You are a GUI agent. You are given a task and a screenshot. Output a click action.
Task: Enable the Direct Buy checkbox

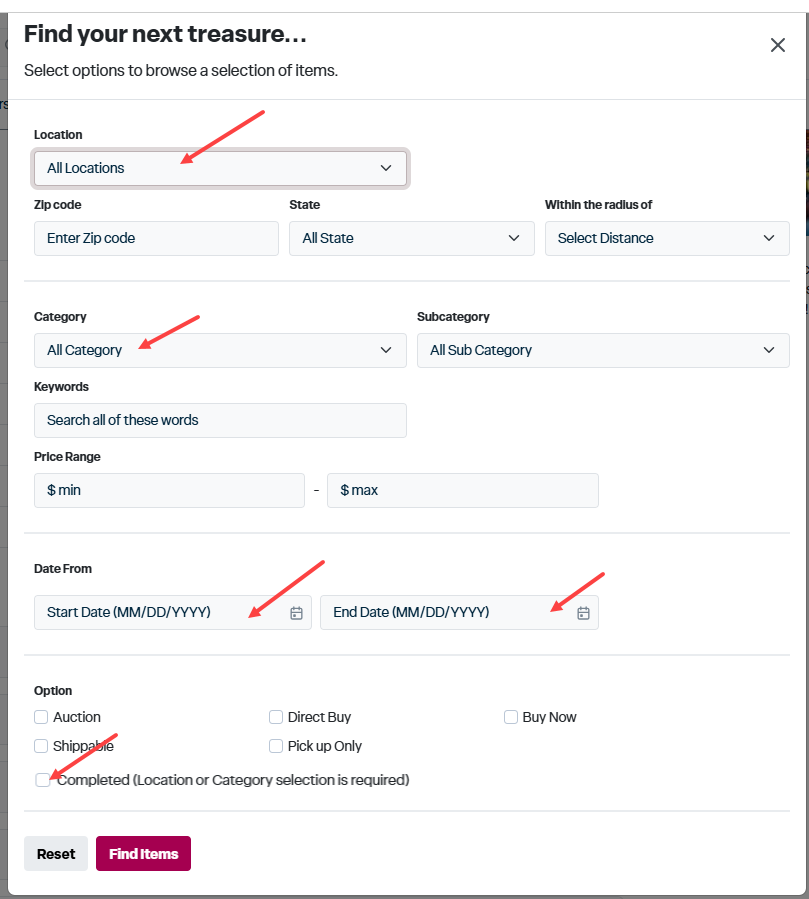coord(276,717)
